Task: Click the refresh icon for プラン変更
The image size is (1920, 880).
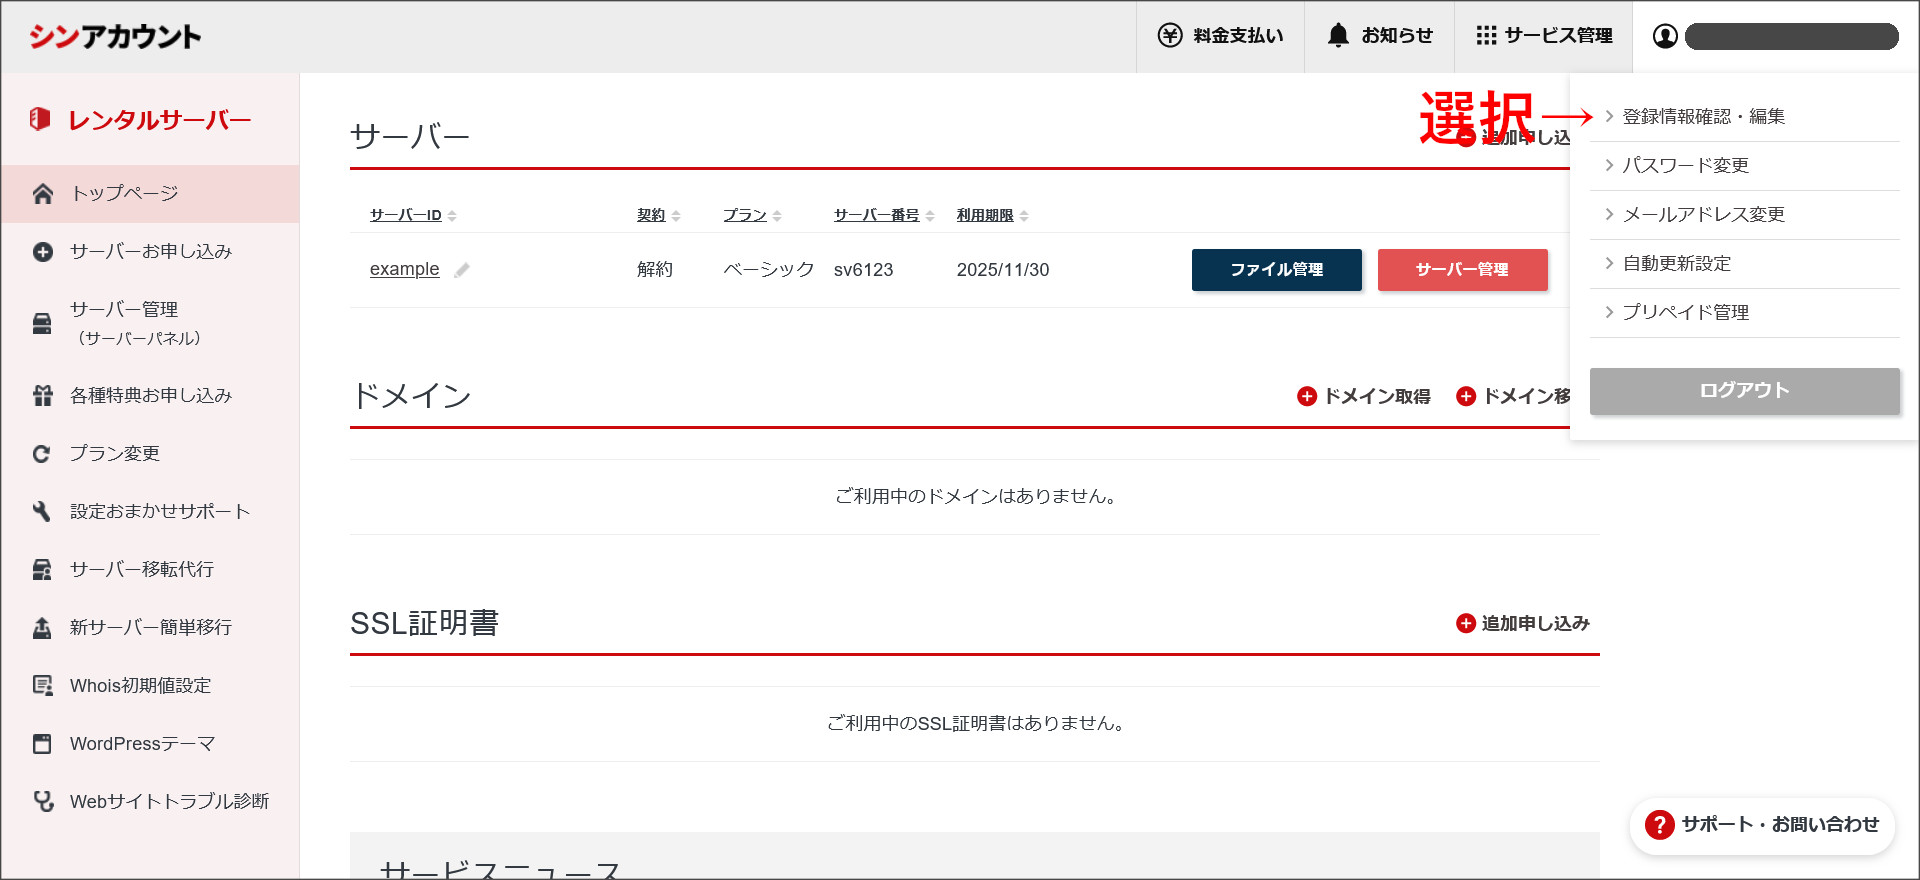Action: [x=42, y=454]
